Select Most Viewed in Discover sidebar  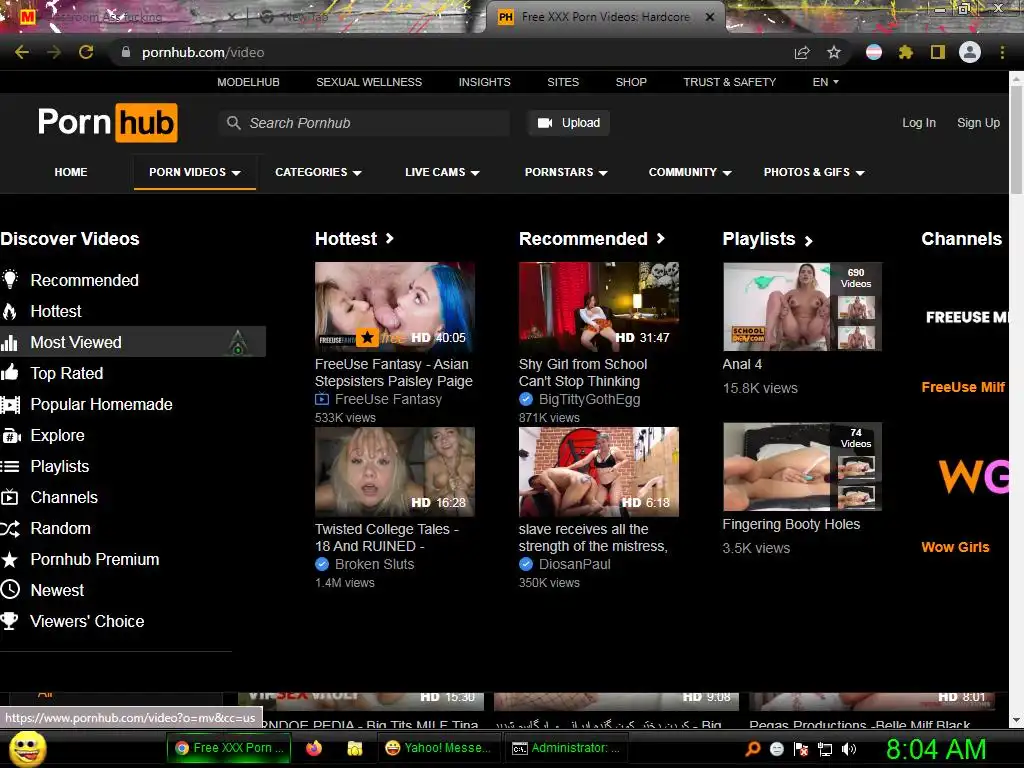tap(133, 342)
